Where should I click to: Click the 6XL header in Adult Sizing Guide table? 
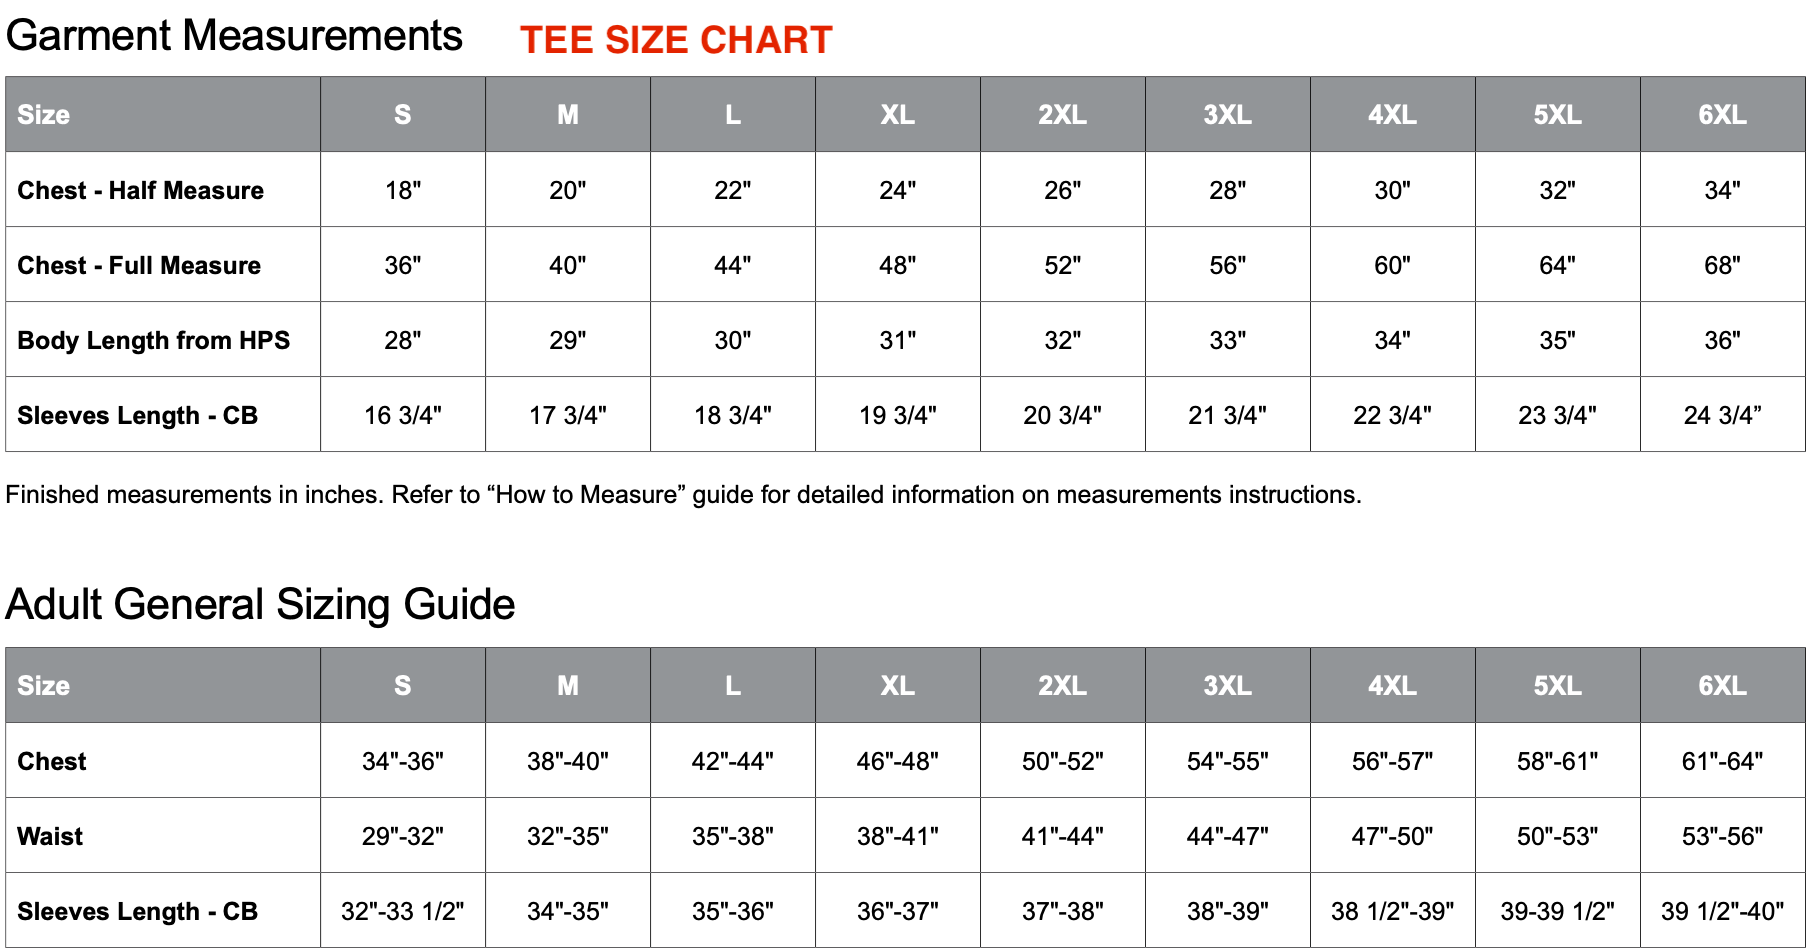coord(1722,686)
